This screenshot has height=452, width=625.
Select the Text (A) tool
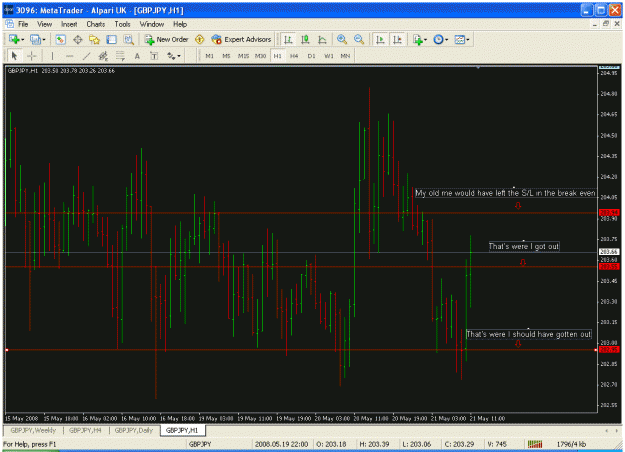tap(137, 56)
